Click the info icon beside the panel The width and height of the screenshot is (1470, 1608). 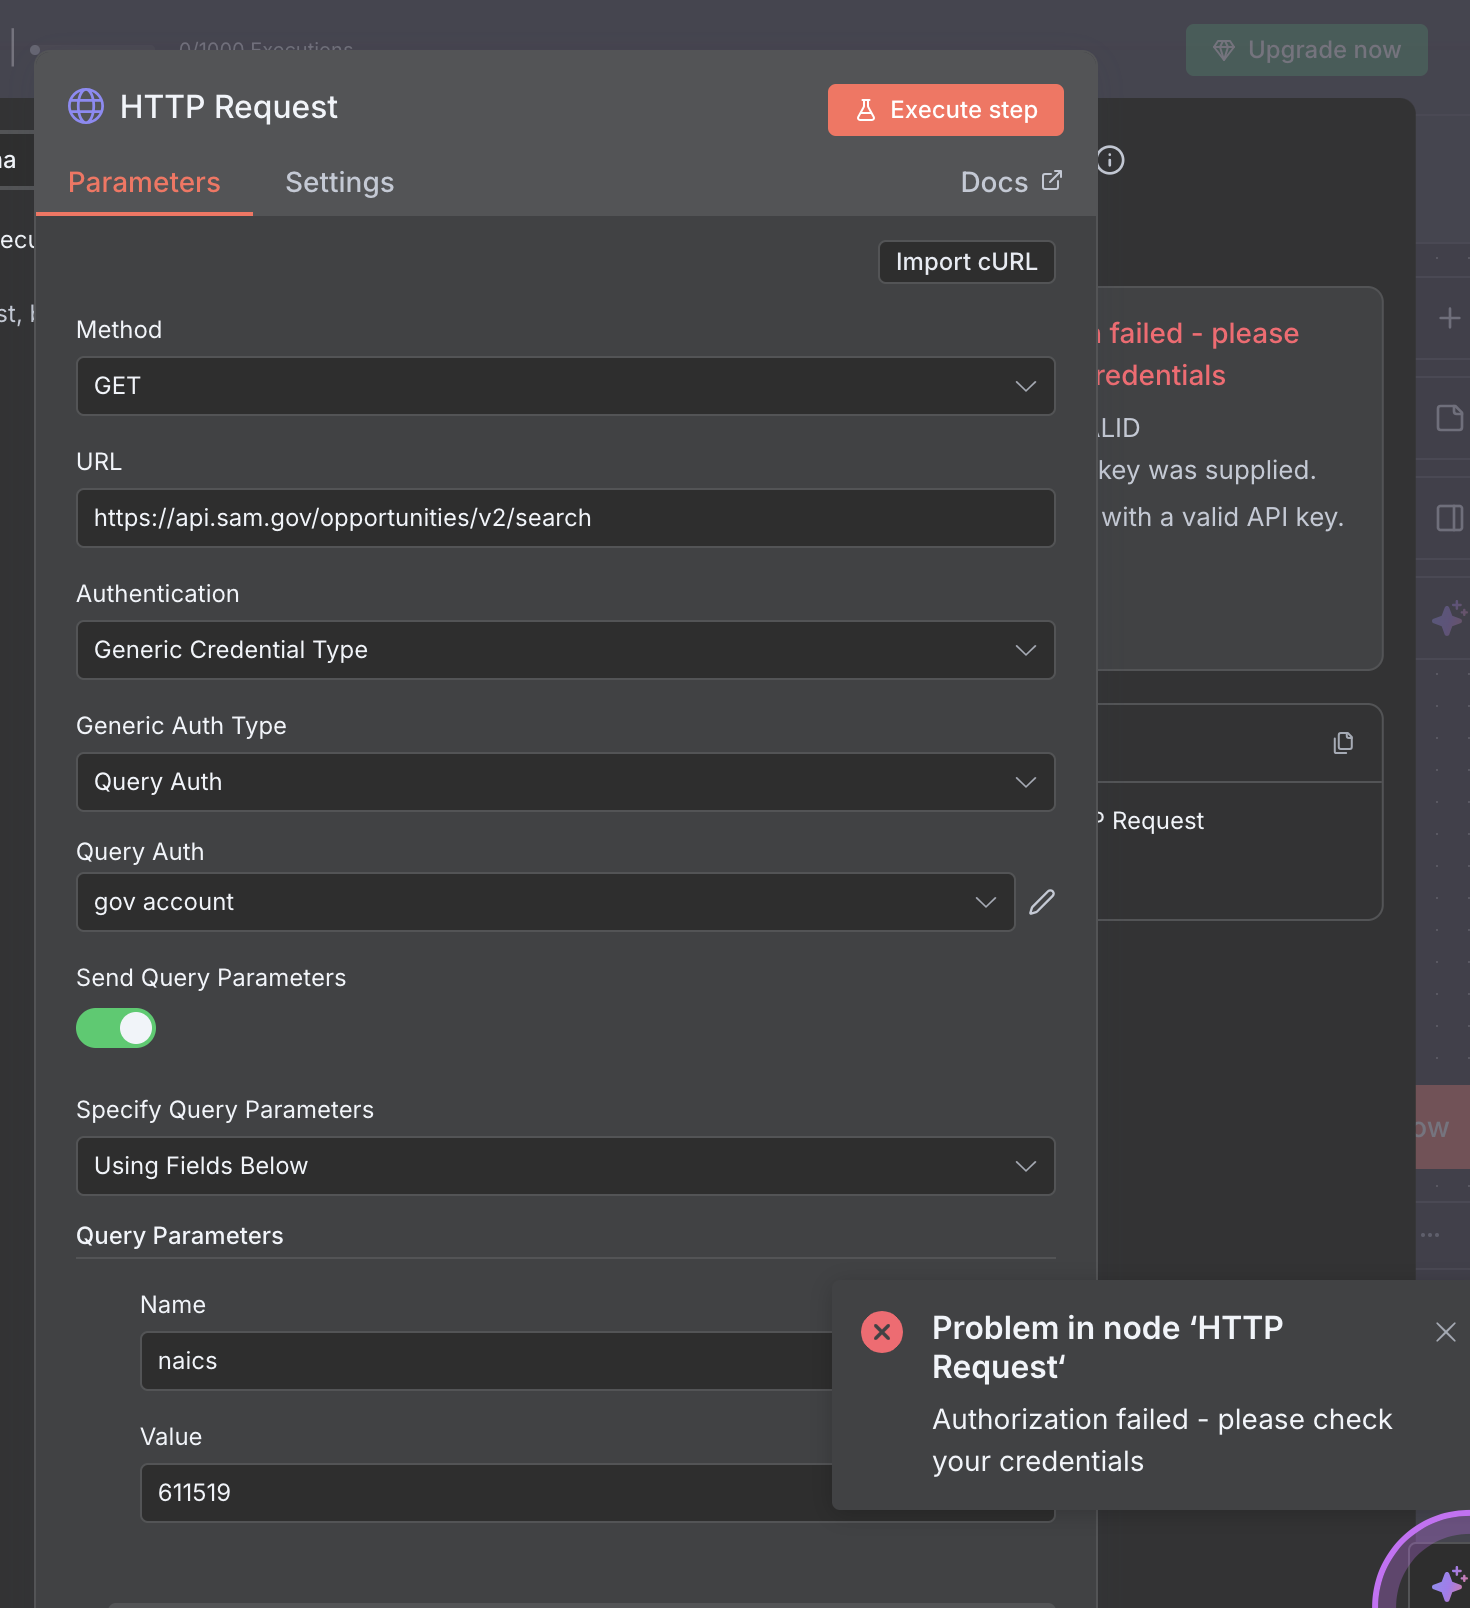(1110, 160)
